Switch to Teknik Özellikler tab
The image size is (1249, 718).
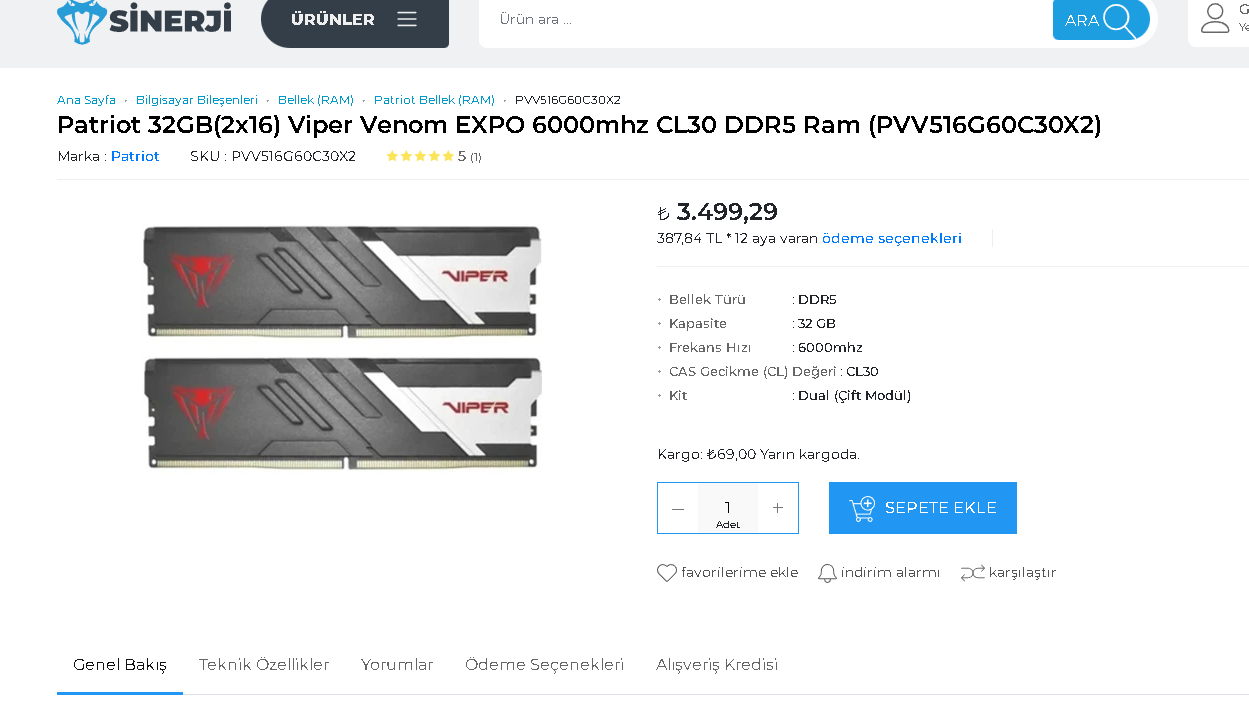click(x=264, y=665)
